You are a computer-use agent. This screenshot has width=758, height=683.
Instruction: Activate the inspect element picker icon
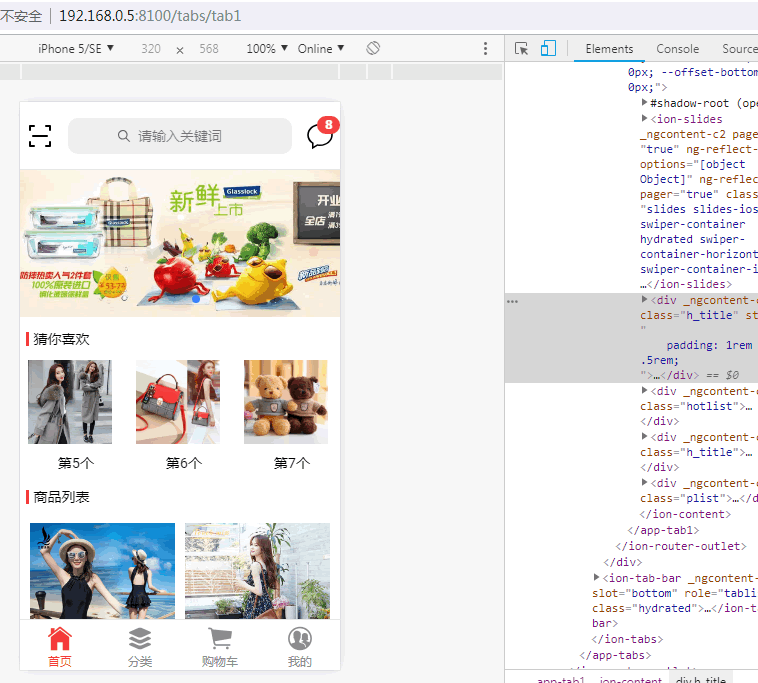click(x=521, y=48)
